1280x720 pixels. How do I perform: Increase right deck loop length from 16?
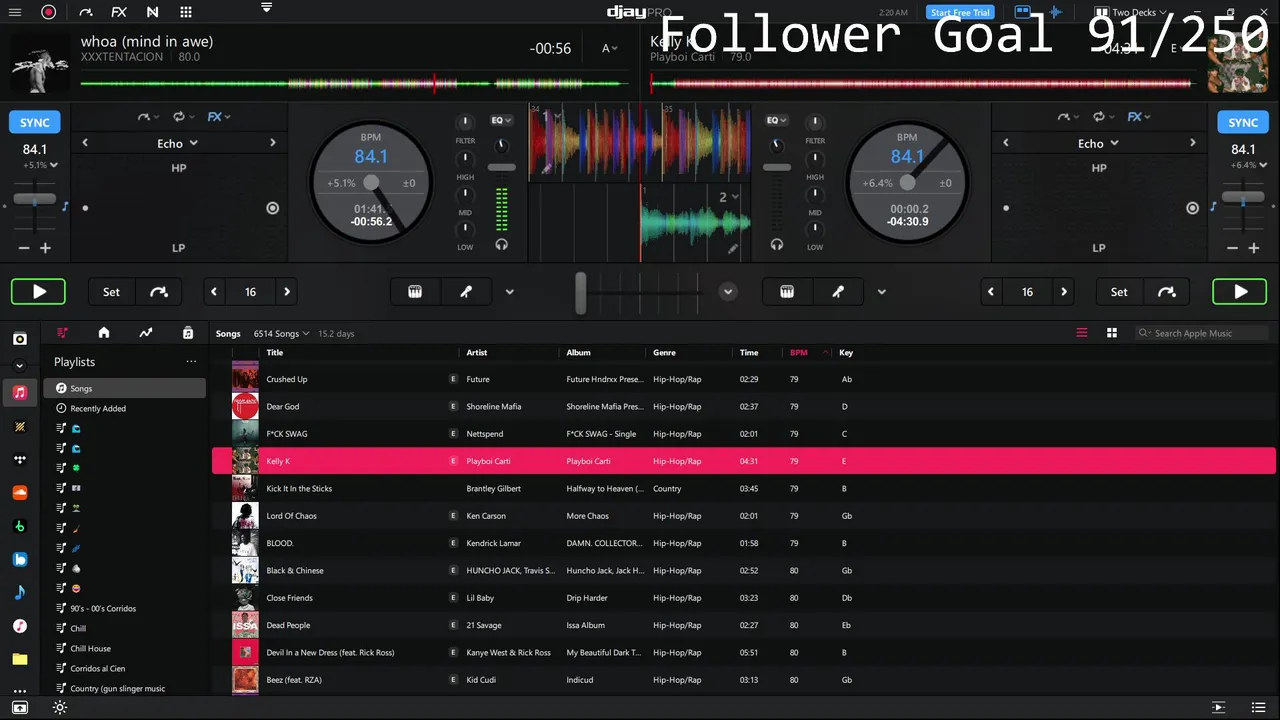[x=1064, y=292]
